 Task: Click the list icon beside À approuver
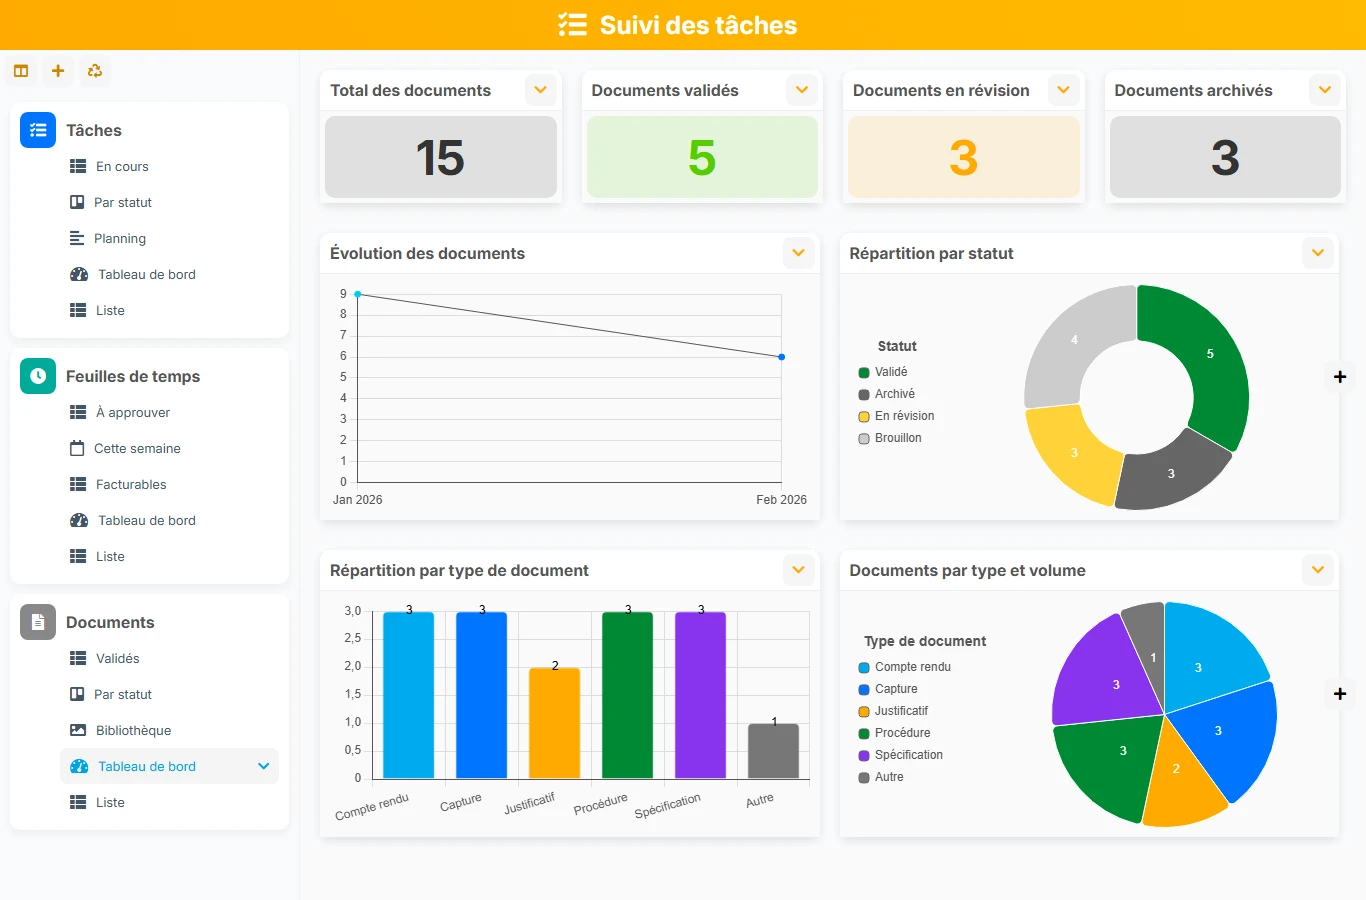tap(78, 412)
